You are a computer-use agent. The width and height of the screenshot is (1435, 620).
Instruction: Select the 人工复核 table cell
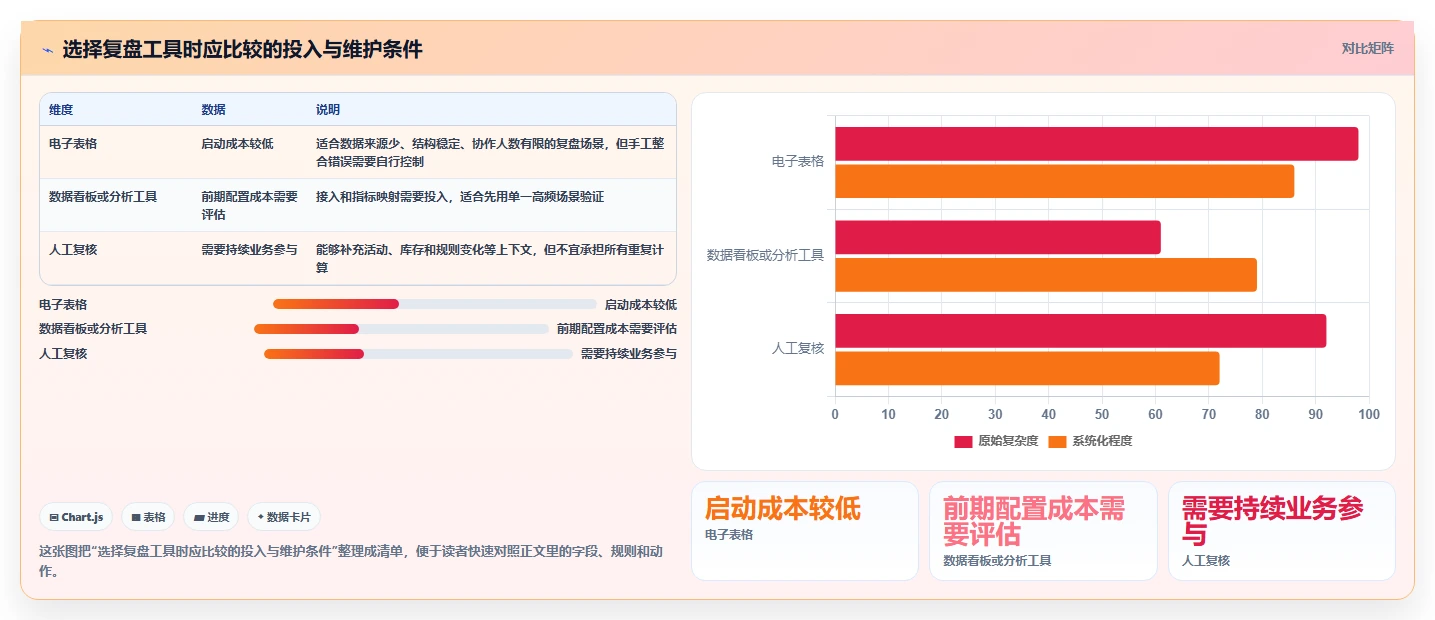coord(116,258)
